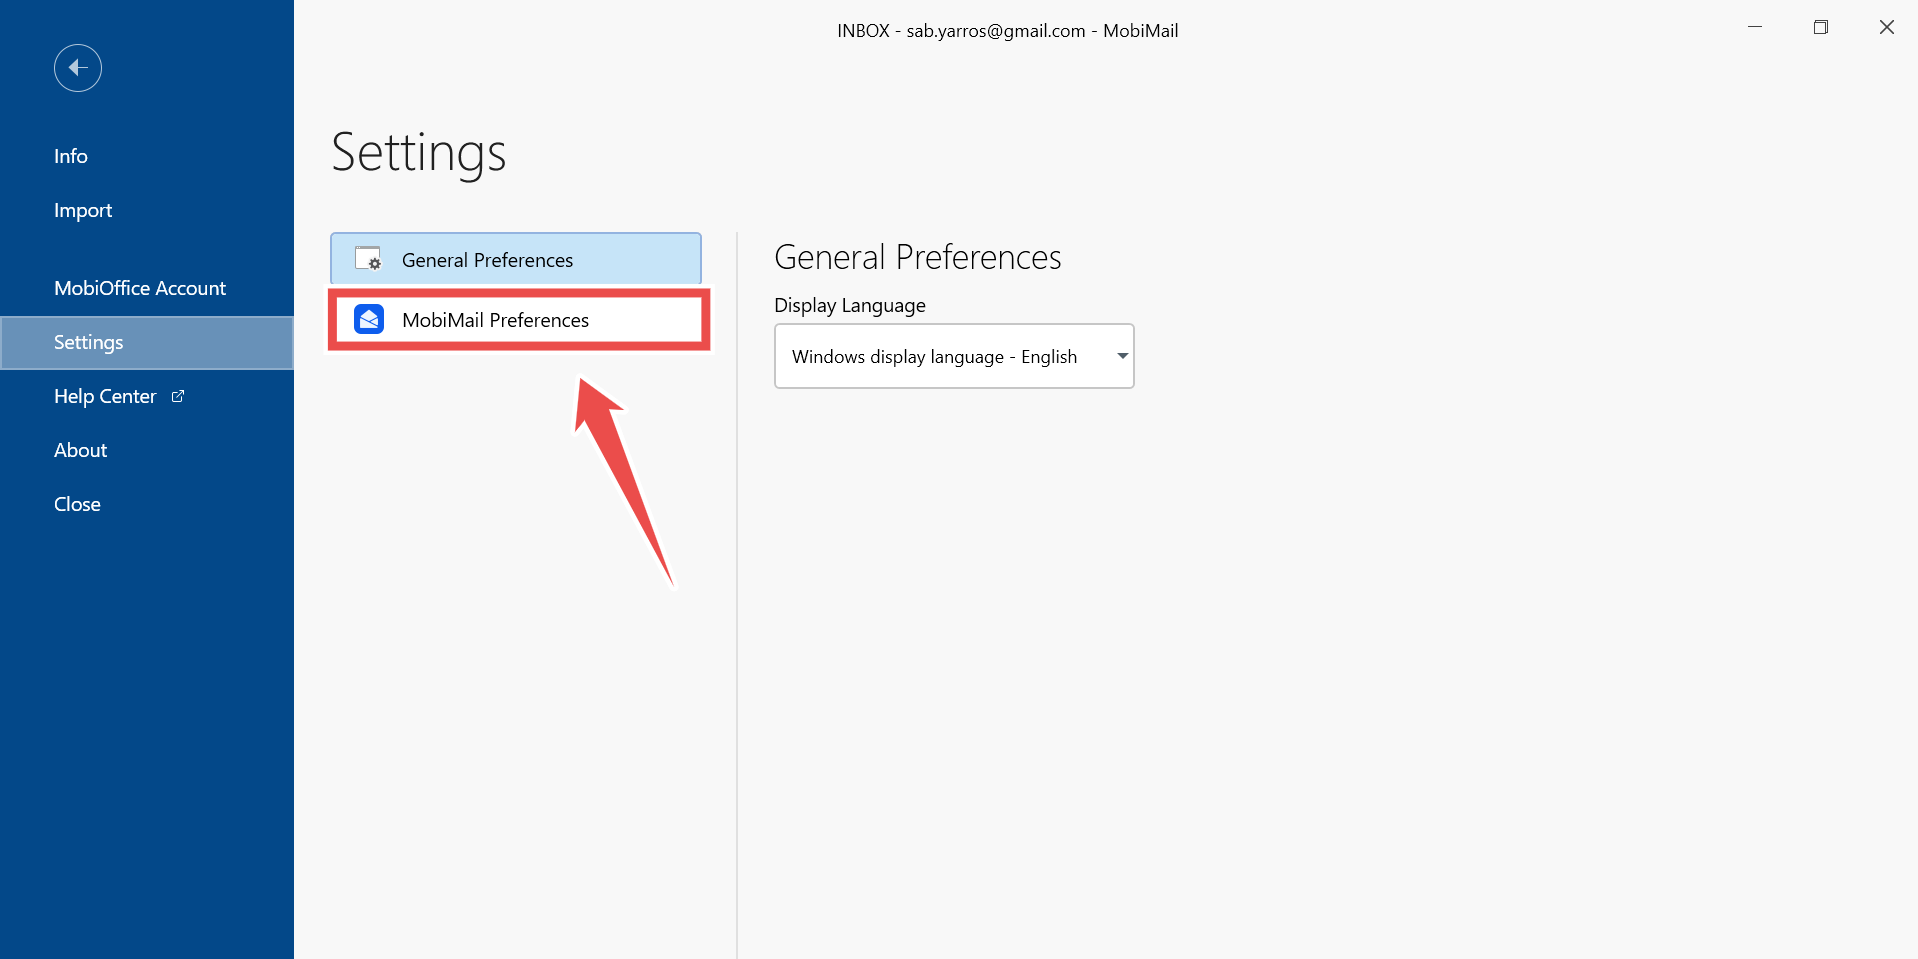Select Windows display language combo box
1918x959 pixels.
click(x=954, y=356)
